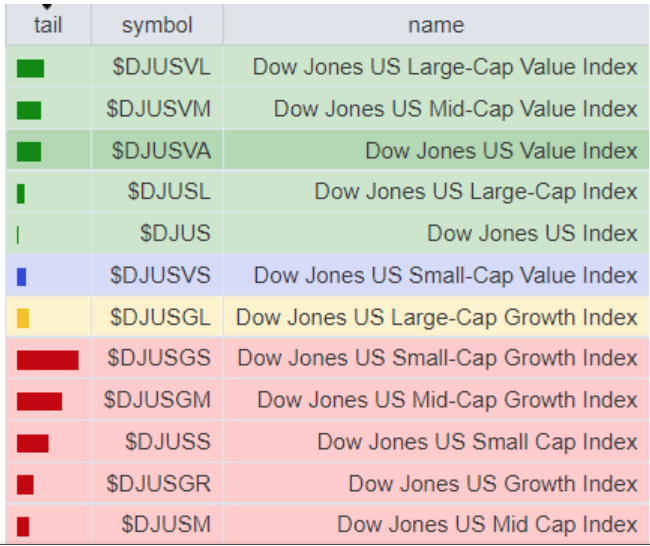The width and height of the screenshot is (650, 546).
Task: Click the name column header
Action: pos(436,24)
